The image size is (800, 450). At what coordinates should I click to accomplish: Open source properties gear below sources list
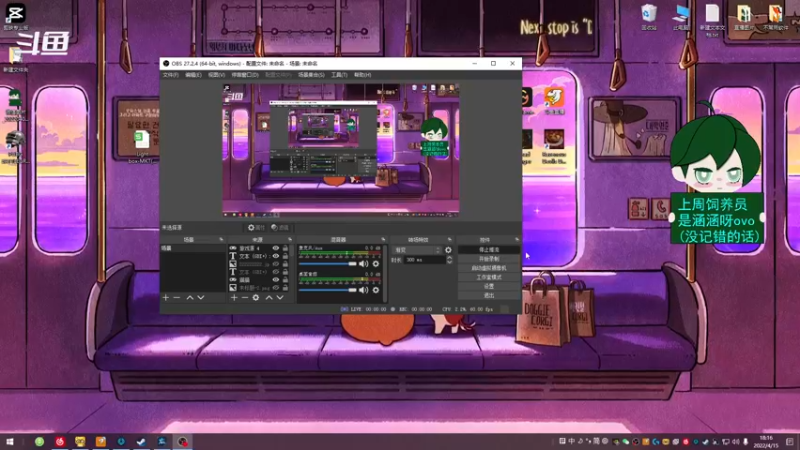click(256, 297)
